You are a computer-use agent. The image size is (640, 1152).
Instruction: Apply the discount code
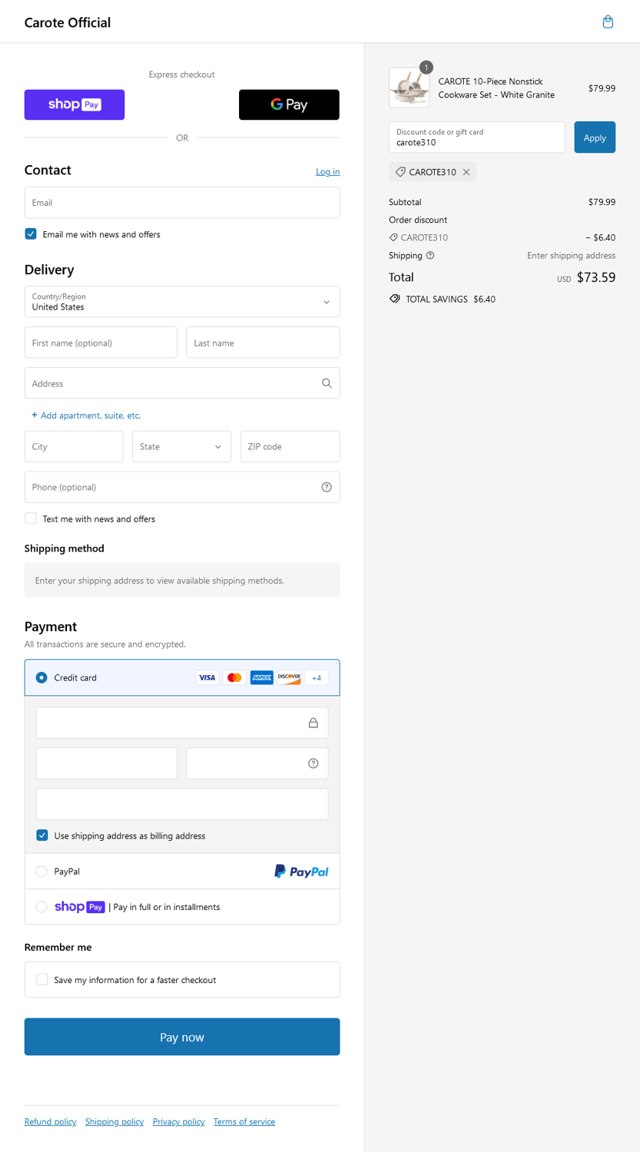click(594, 137)
